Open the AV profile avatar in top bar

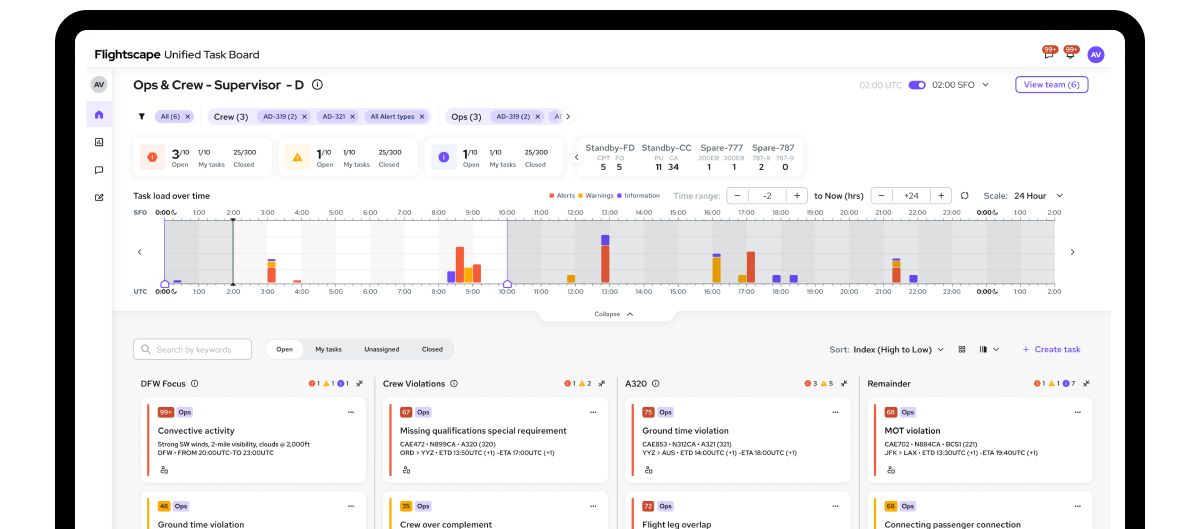point(1096,55)
